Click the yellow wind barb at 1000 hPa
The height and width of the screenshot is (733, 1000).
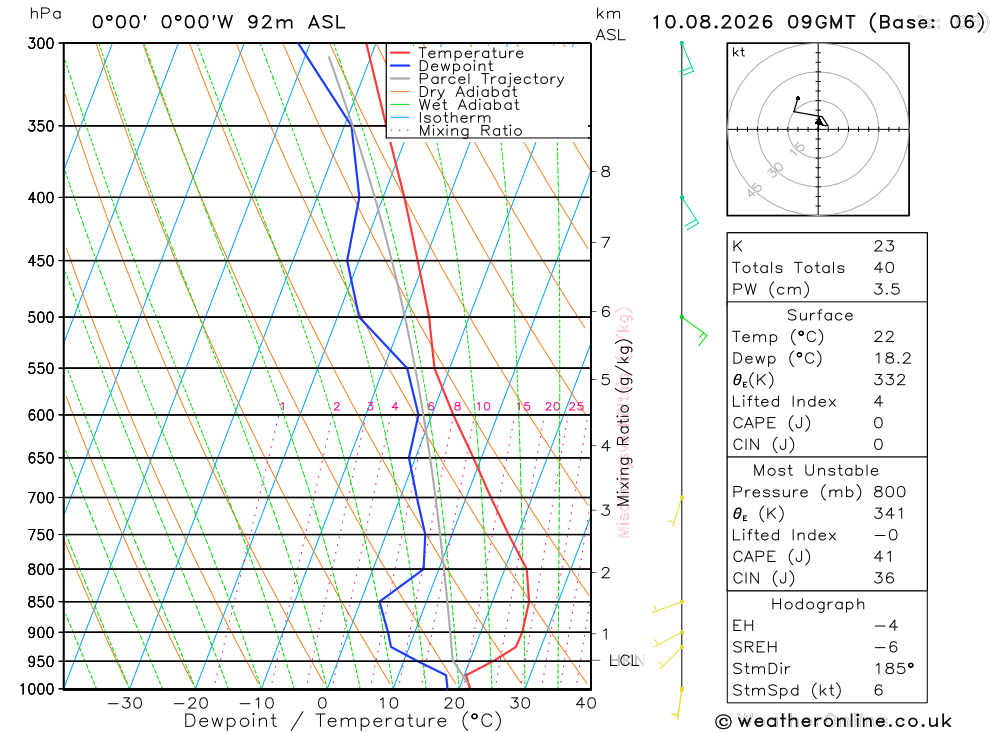pyautogui.click(x=678, y=703)
